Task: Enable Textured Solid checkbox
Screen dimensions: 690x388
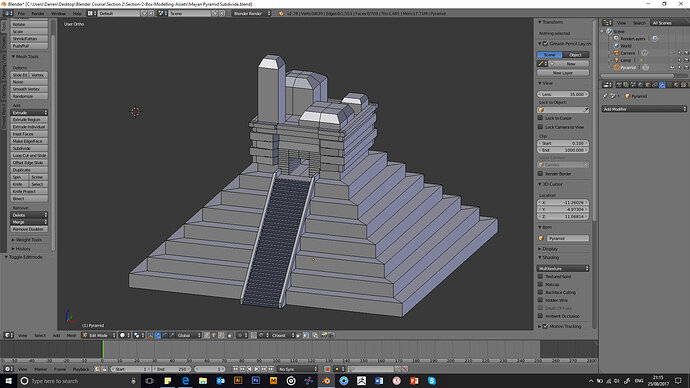Action: (x=540, y=276)
